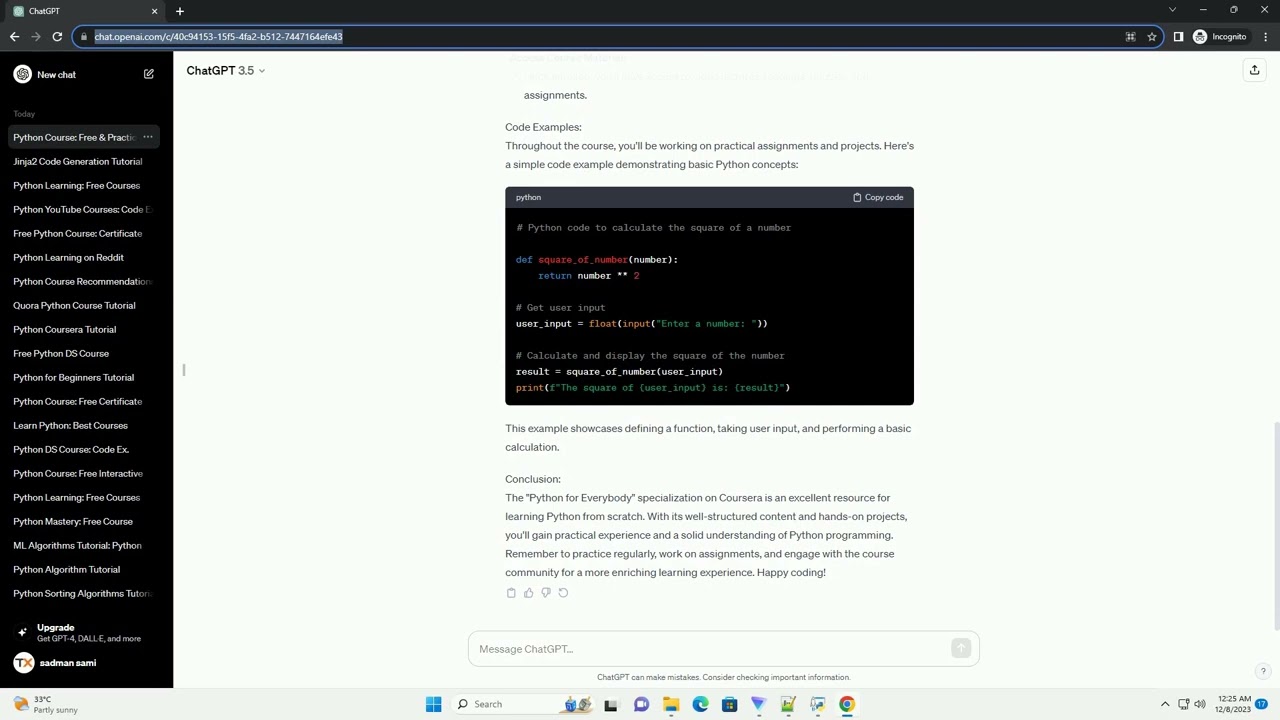Image resolution: width=1280 pixels, height=720 pixels.
Task: Go back with browser back arrow
Action: (14, 37)
